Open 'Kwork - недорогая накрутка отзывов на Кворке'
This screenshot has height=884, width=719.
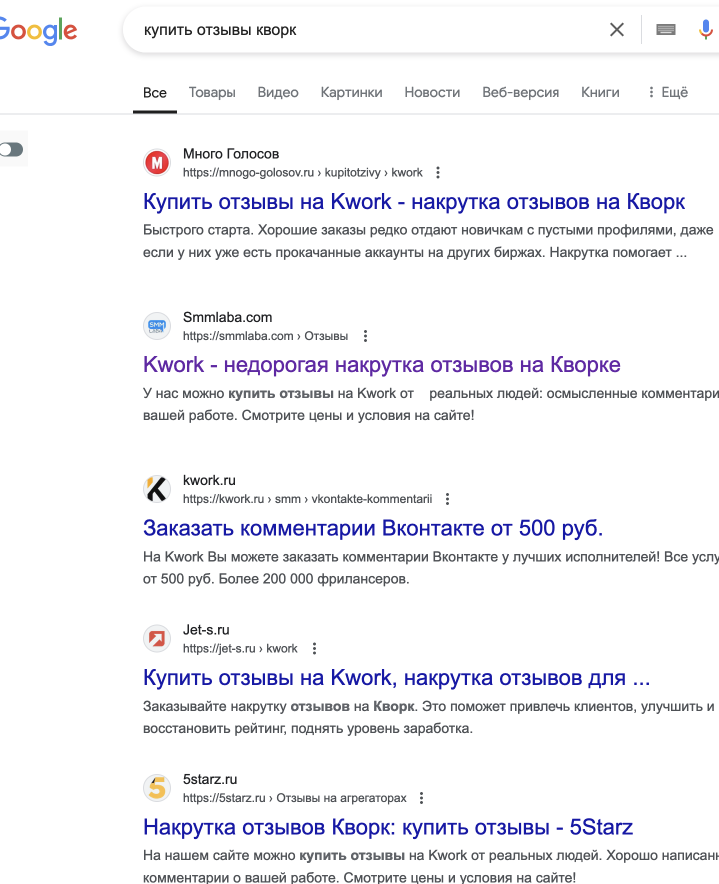click(382, 365)
